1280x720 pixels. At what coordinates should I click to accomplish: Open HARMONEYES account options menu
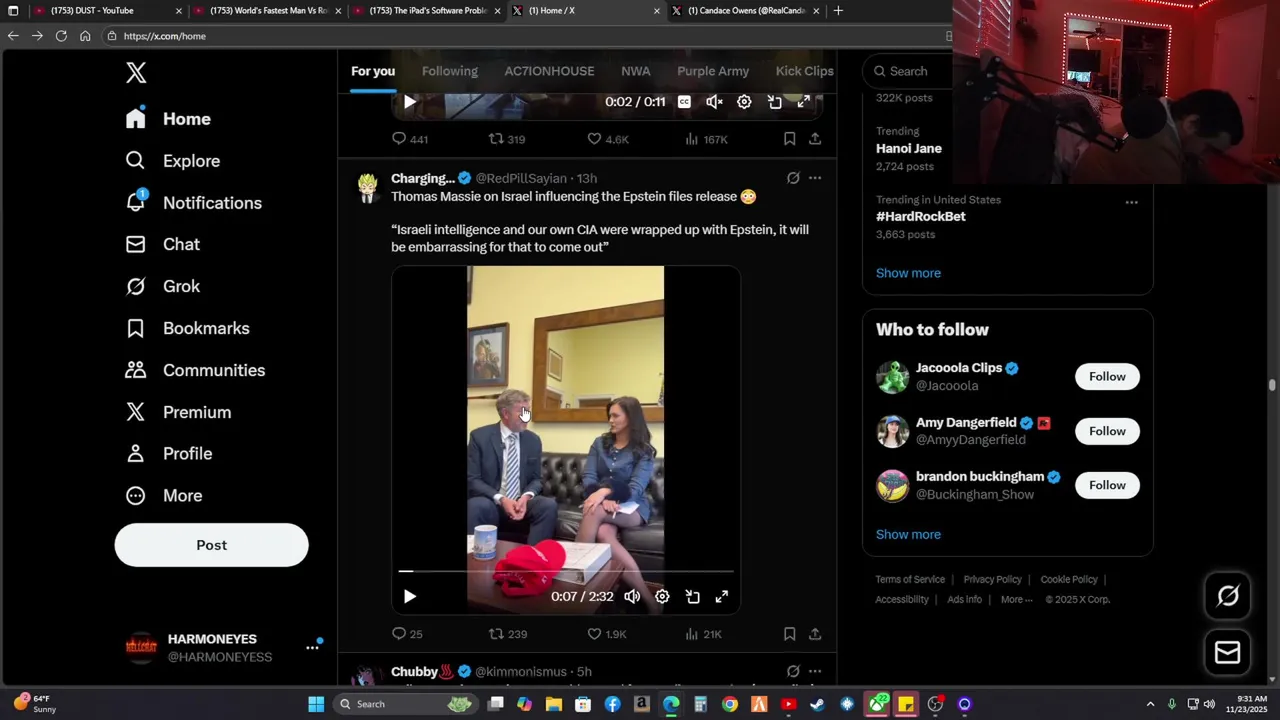[x=312, y=648]
